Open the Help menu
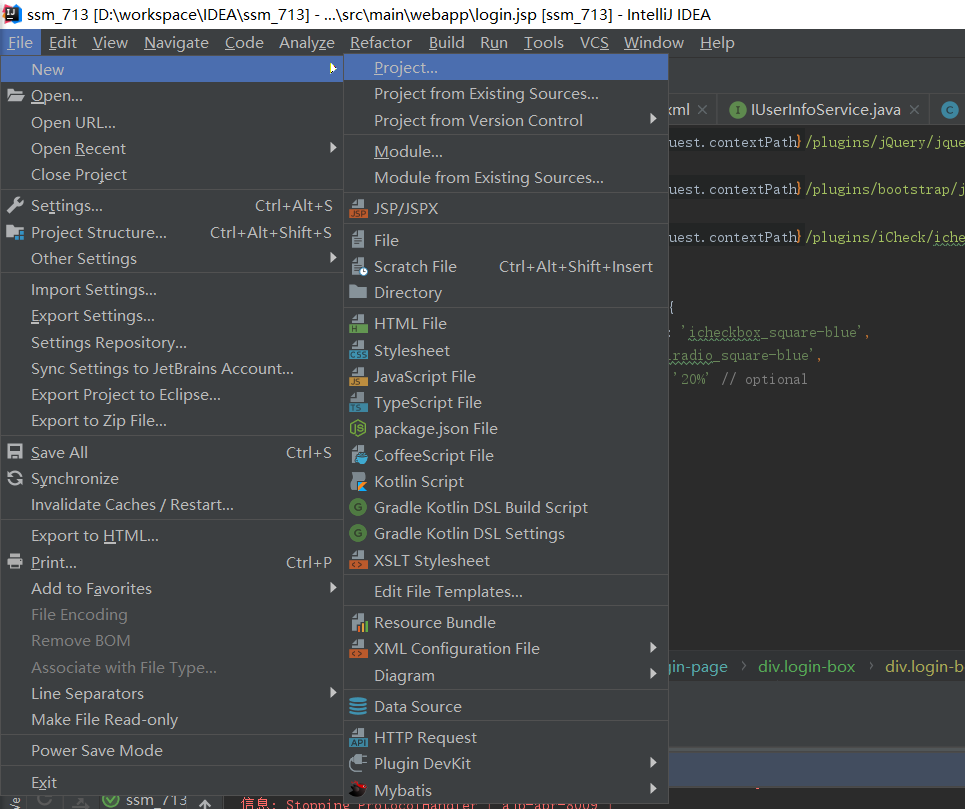Viewport: 965px width, 809px height. (x=717, y=42)
